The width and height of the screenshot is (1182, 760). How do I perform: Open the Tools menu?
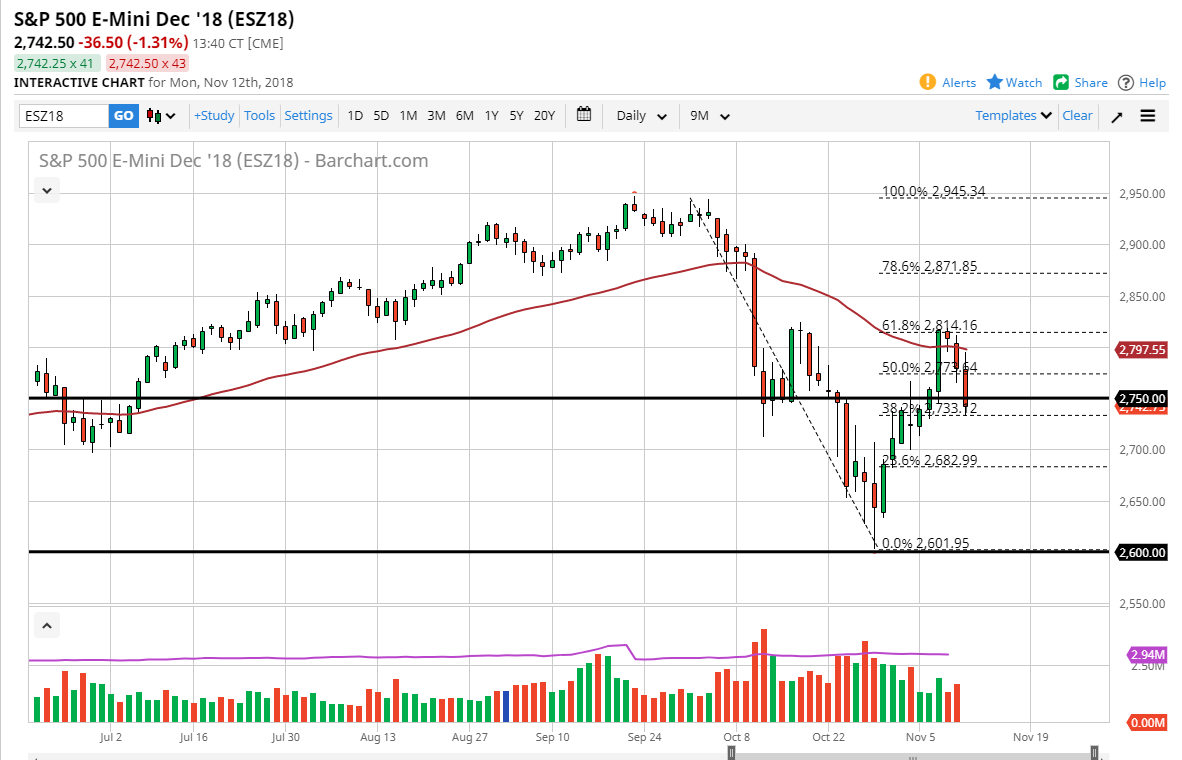259,115
